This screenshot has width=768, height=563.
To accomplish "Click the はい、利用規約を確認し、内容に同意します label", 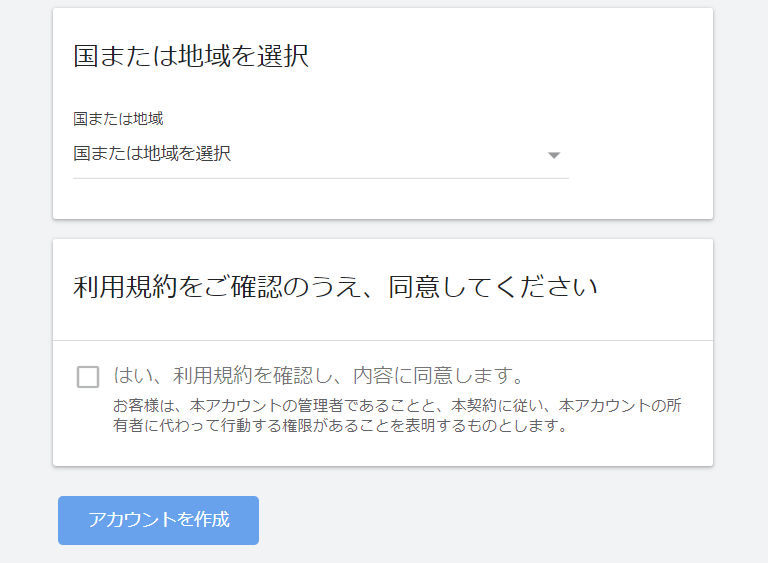I will 319,376.
